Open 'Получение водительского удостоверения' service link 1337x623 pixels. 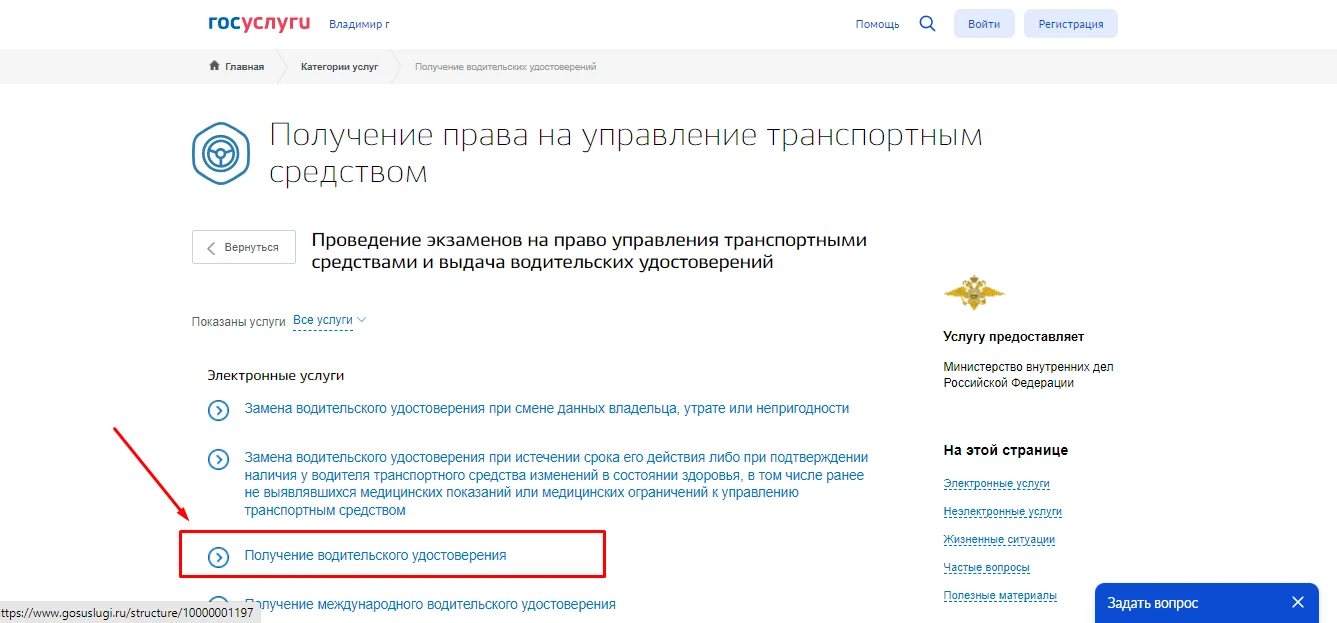(x=375, y=555)
